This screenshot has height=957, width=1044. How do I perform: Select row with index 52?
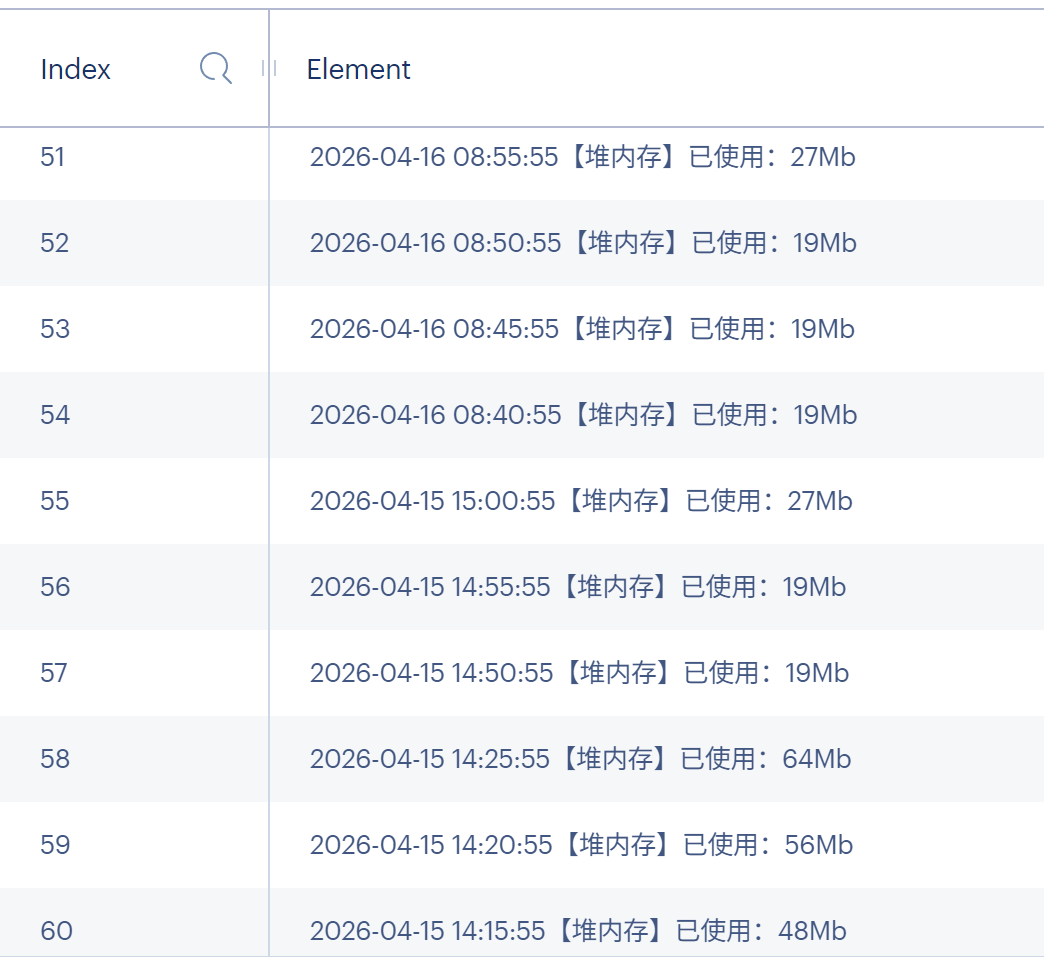pyautogui.click(x=55, y=243)
